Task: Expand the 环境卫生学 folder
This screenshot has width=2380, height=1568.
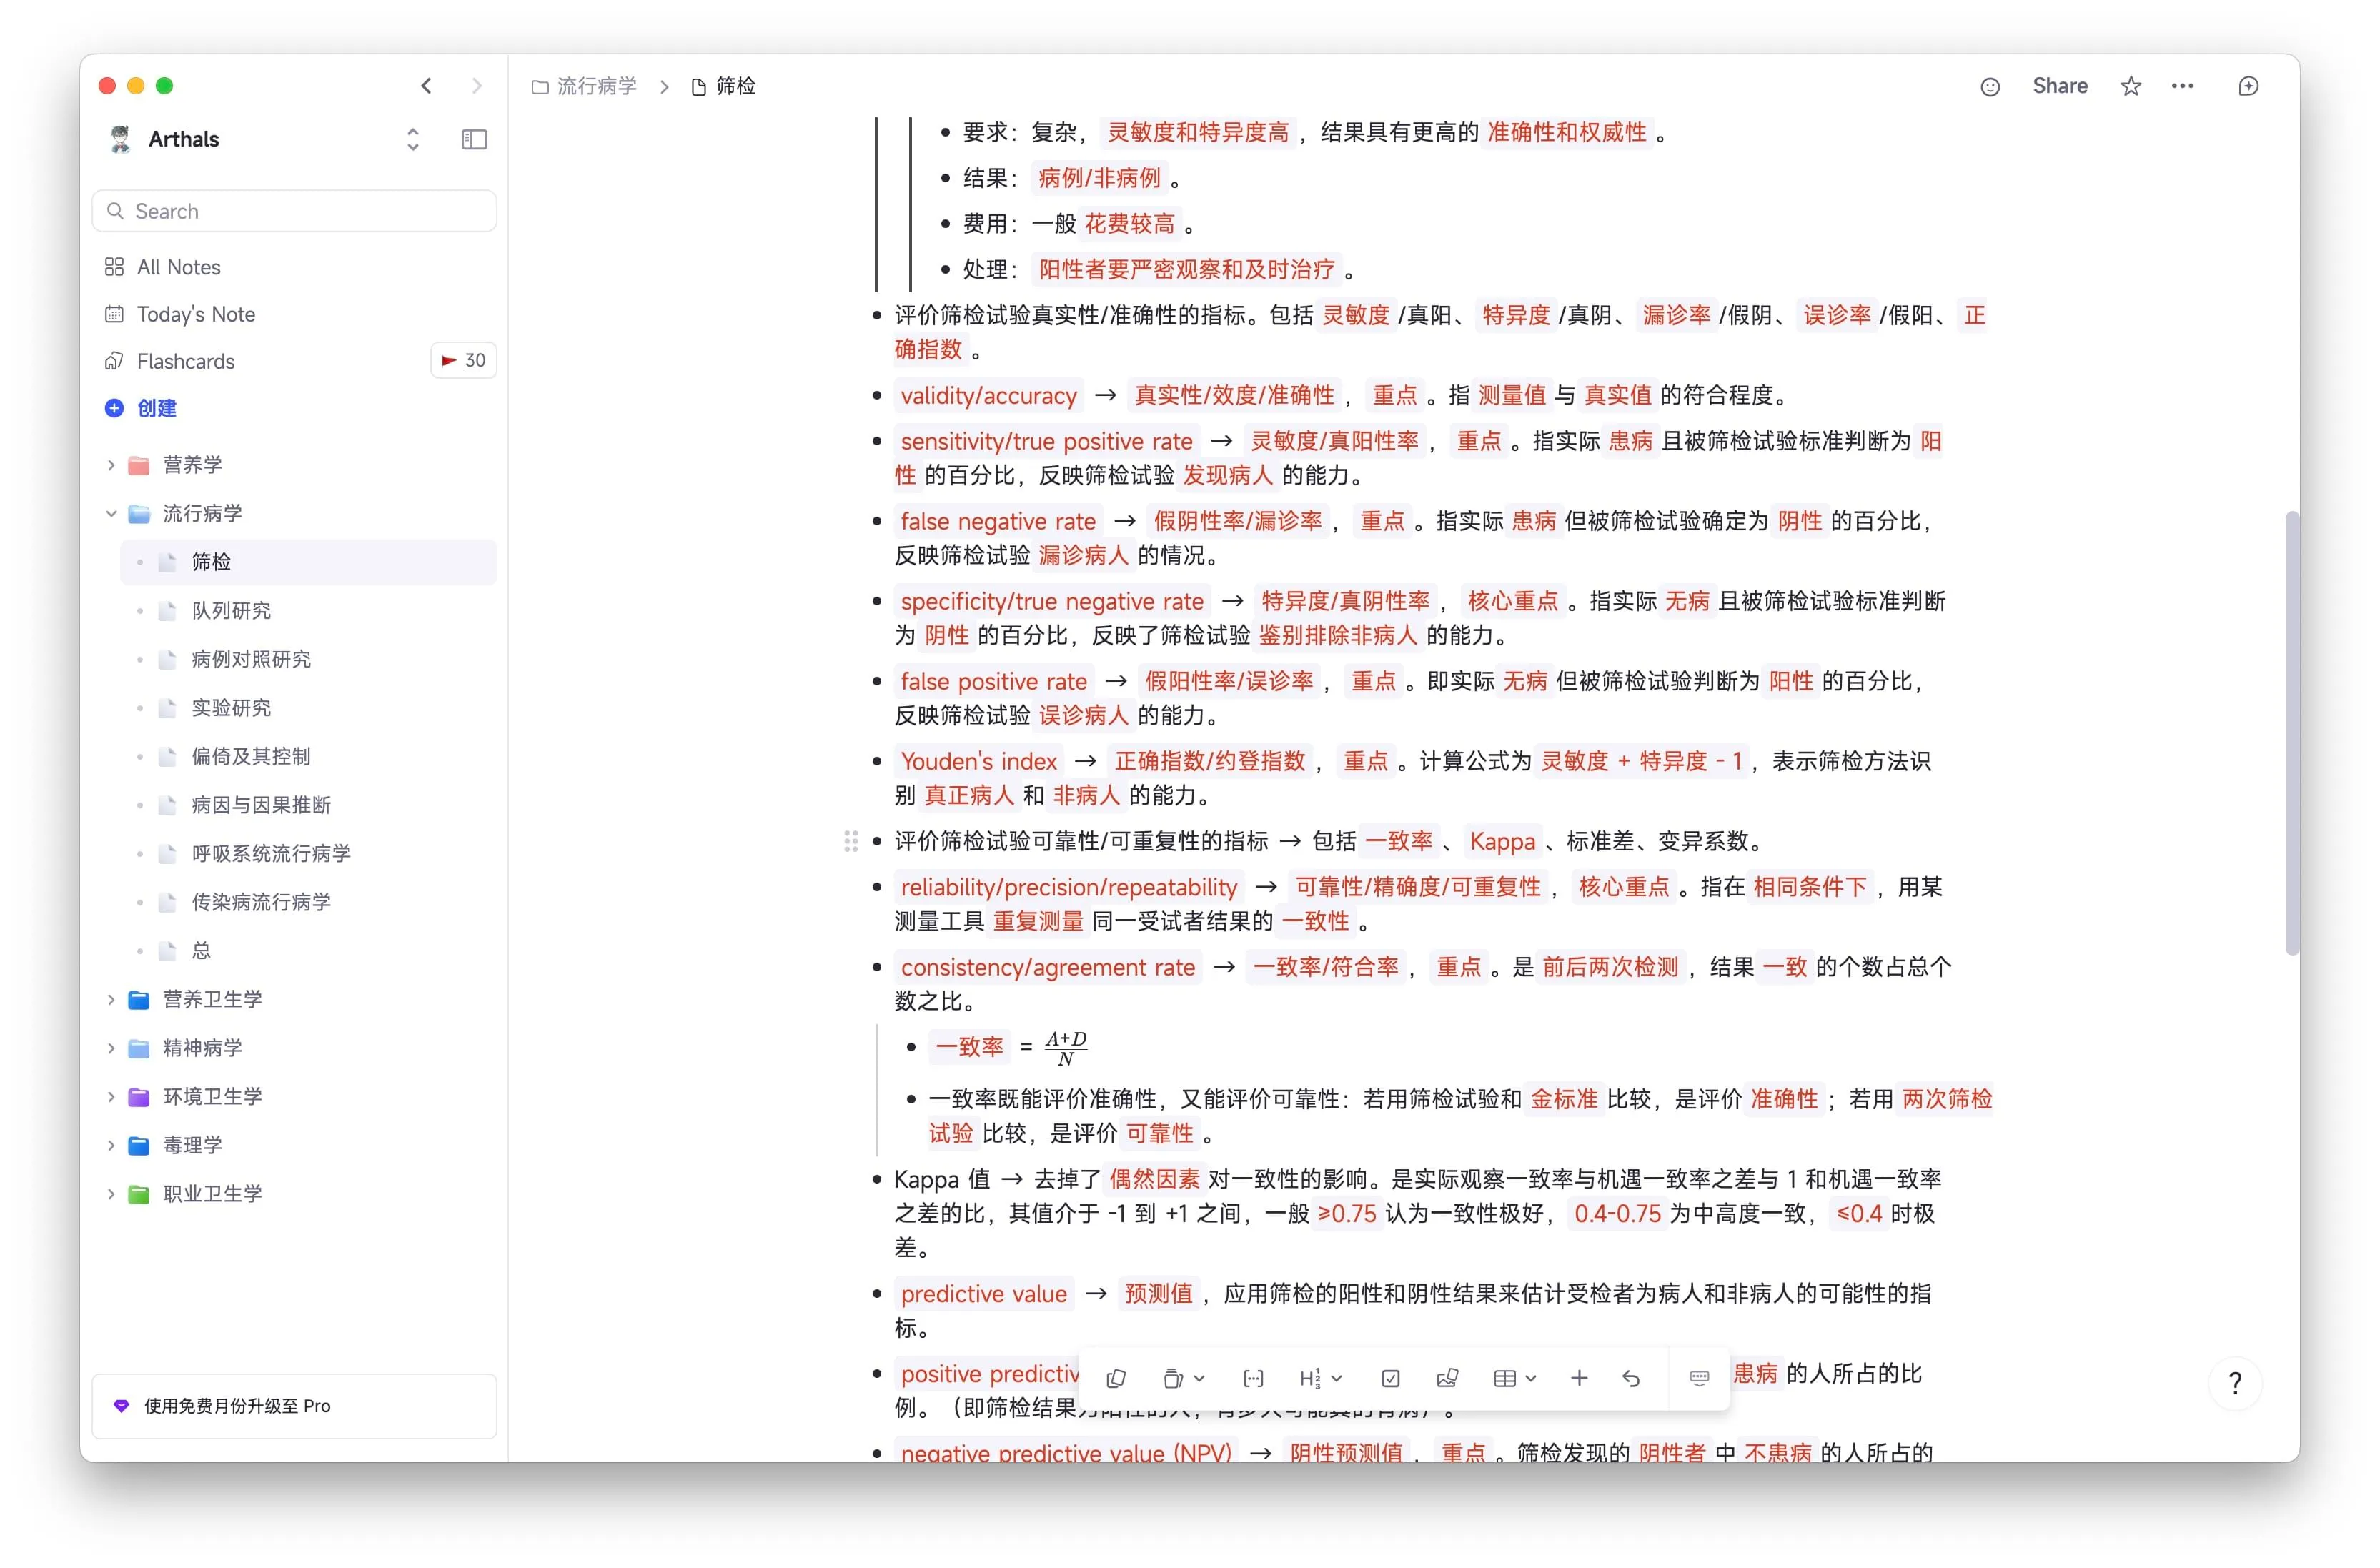Action: pyautogui.click(x=111, y=1097)
